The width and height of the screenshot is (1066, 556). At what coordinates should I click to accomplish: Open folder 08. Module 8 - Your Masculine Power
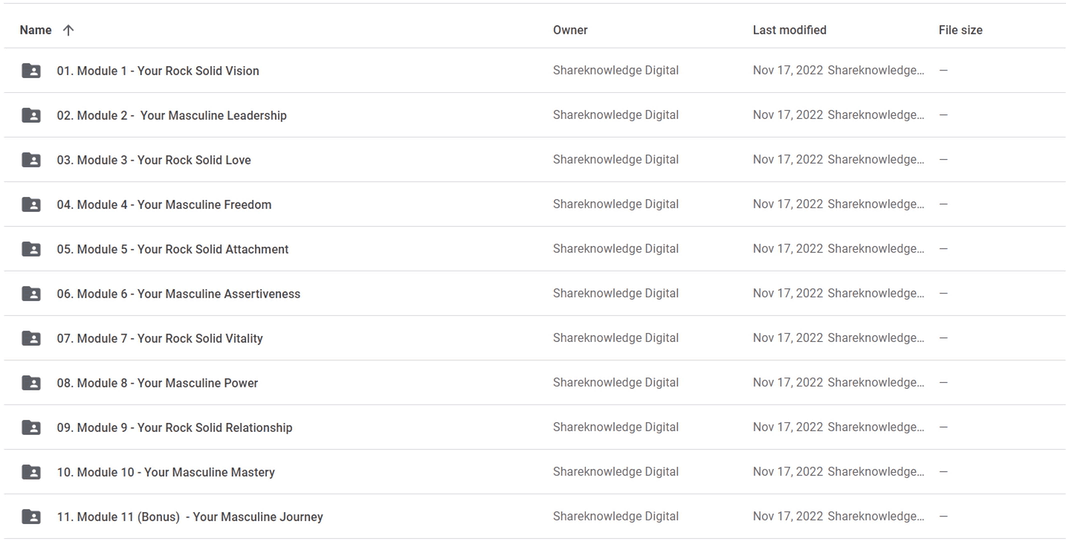click(x=157, y=383)
